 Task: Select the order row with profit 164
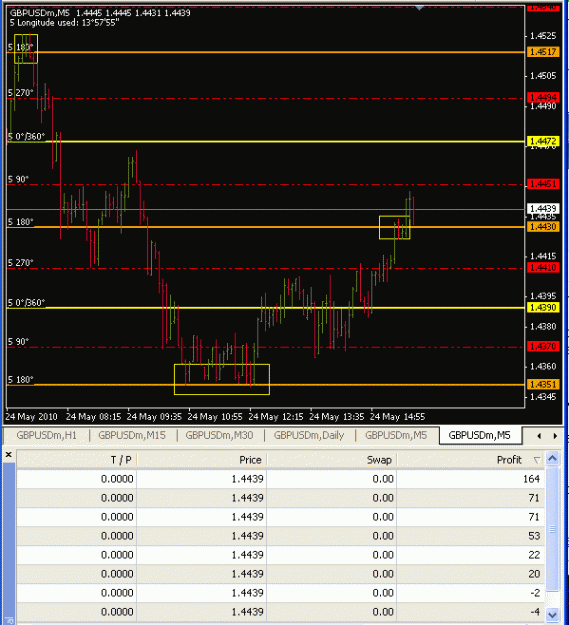[x=281, y=479]
